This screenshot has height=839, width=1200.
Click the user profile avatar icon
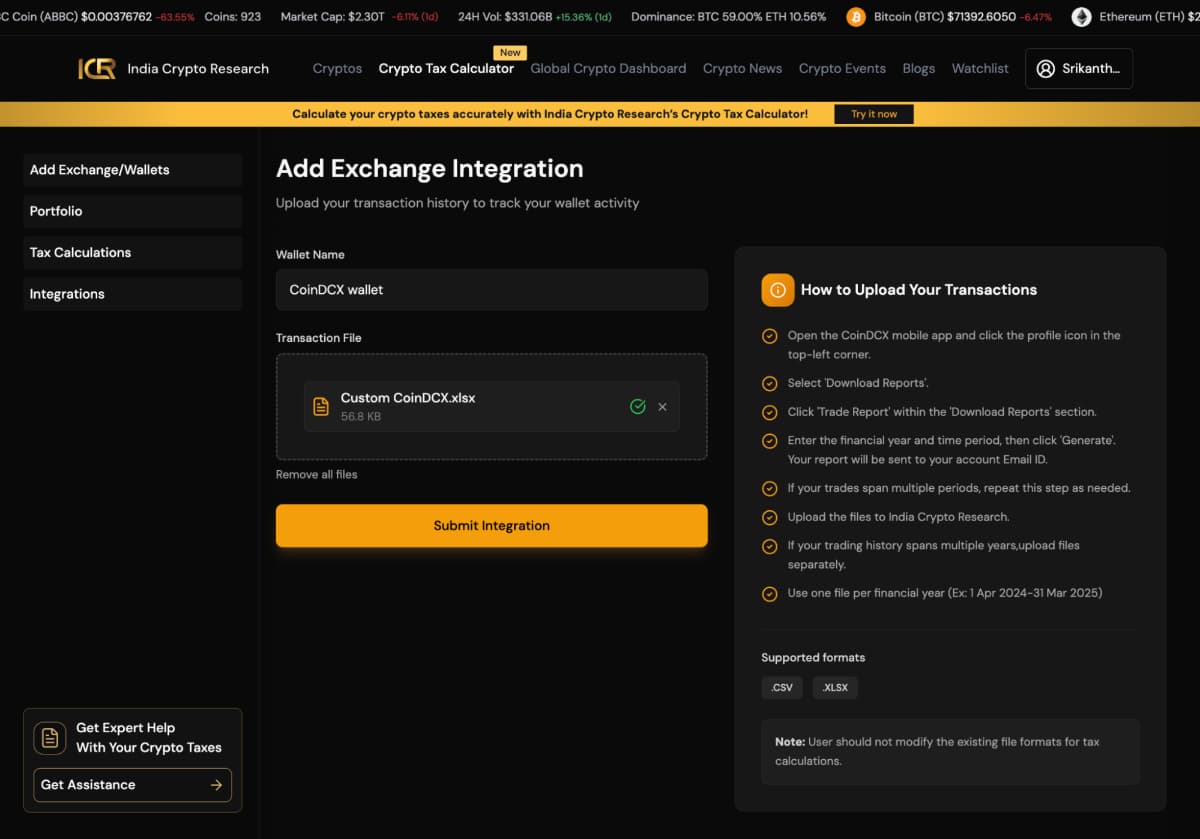[x=1045, y=69]
